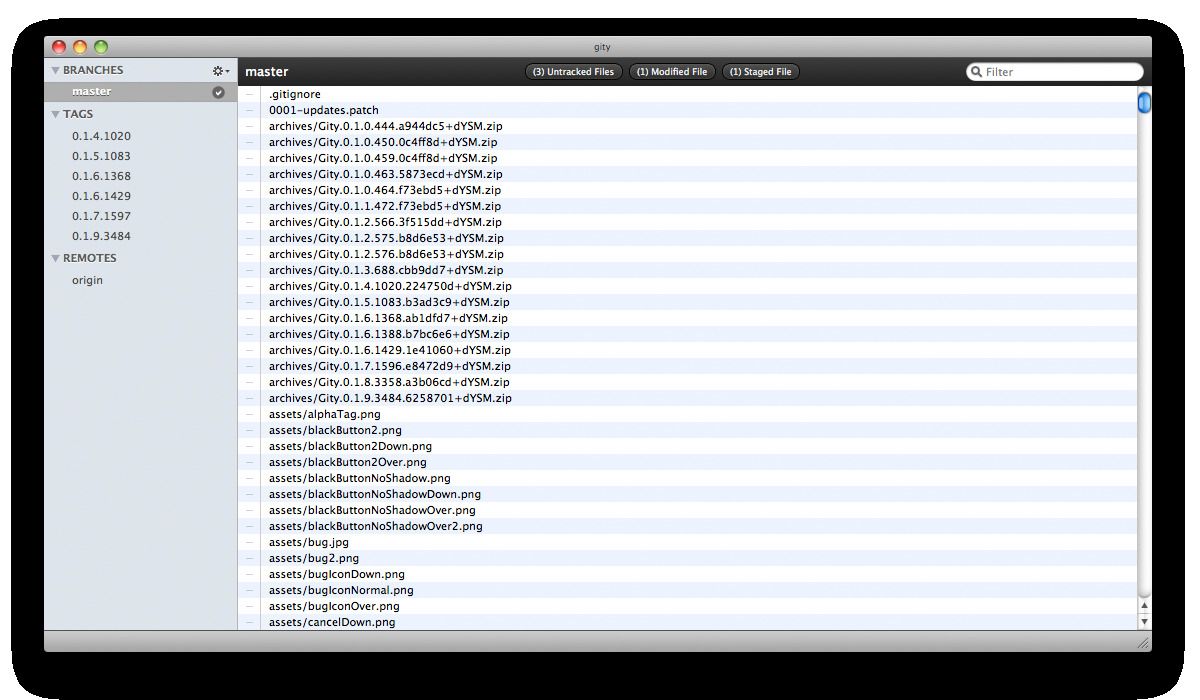The image size is (1200, 700).
Task: Collapse the TAGS section
Action: coord(56,113)
